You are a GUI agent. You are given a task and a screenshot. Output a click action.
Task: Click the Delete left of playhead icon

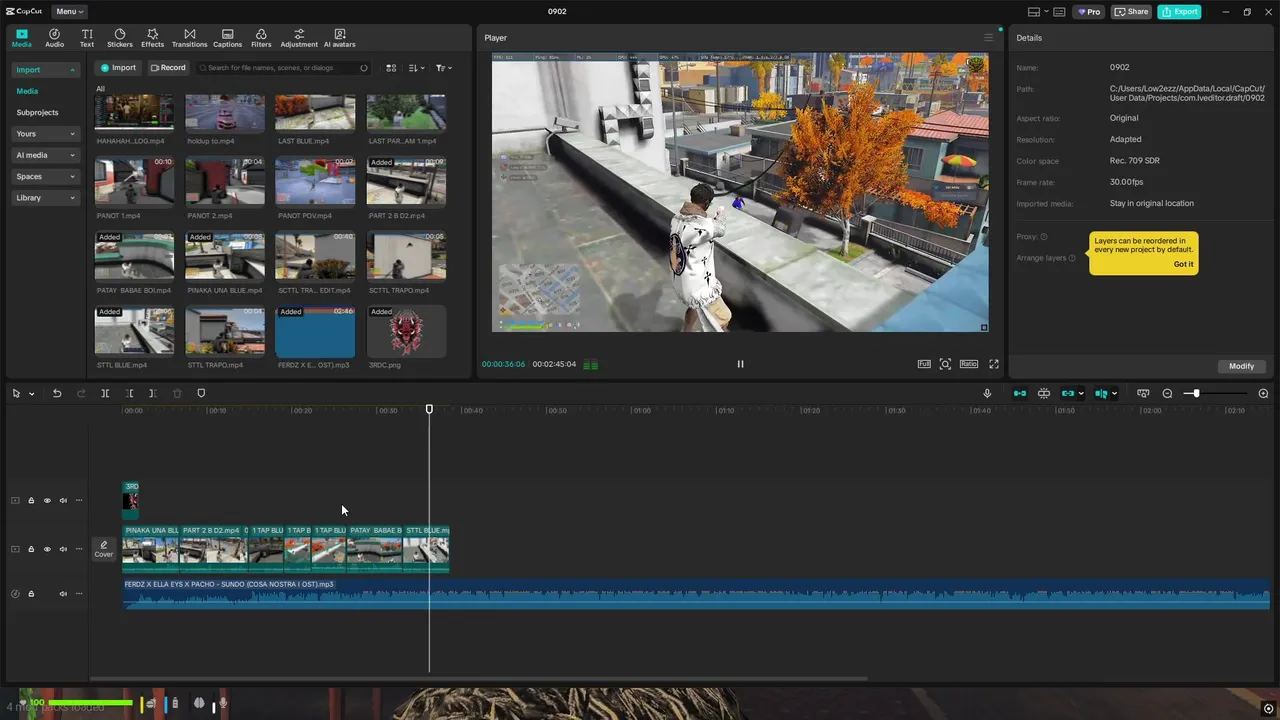[129, 394]
